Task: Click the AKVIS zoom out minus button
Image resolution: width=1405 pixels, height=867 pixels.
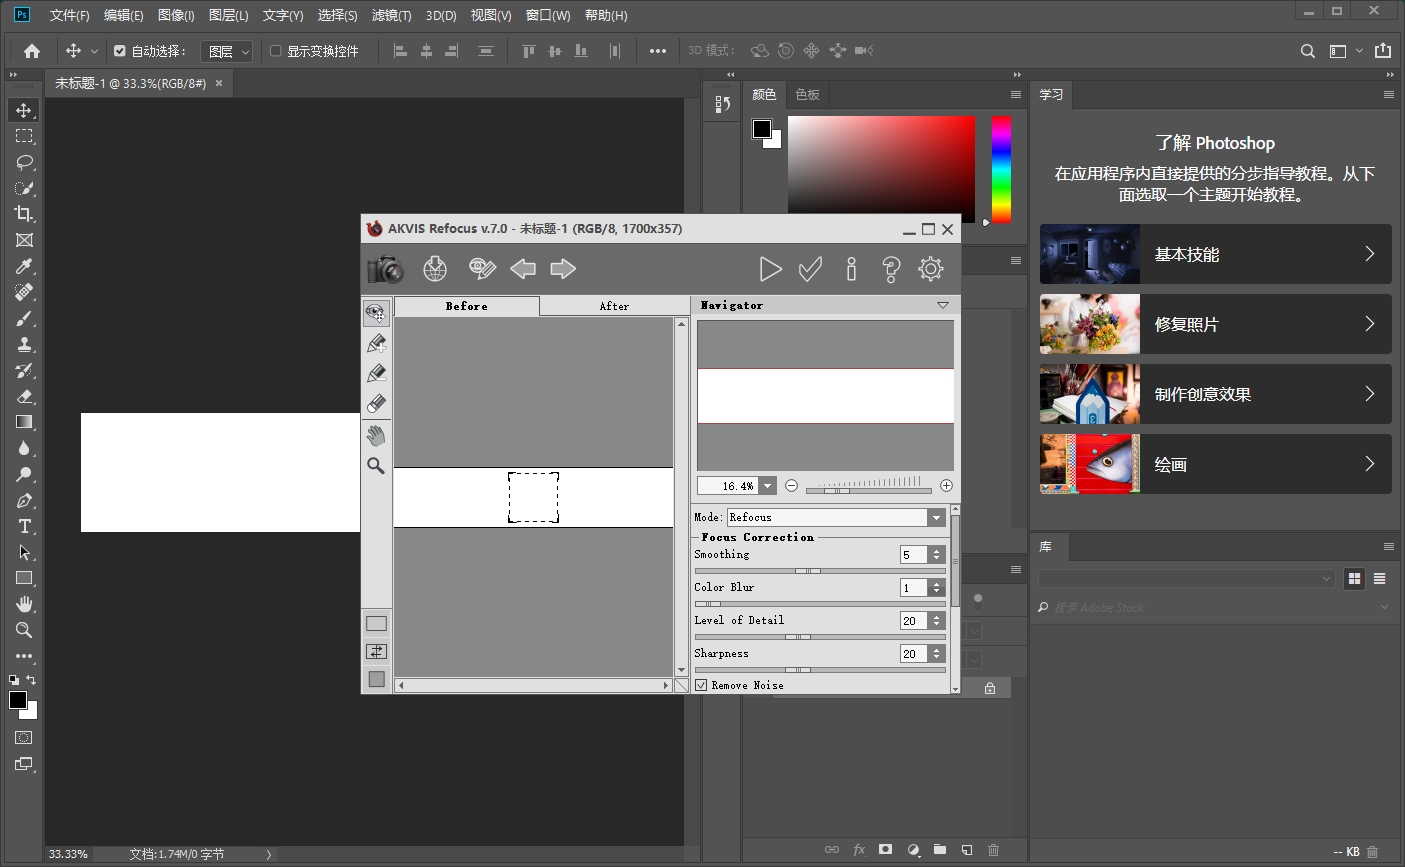Action: (x=791, y=486)
